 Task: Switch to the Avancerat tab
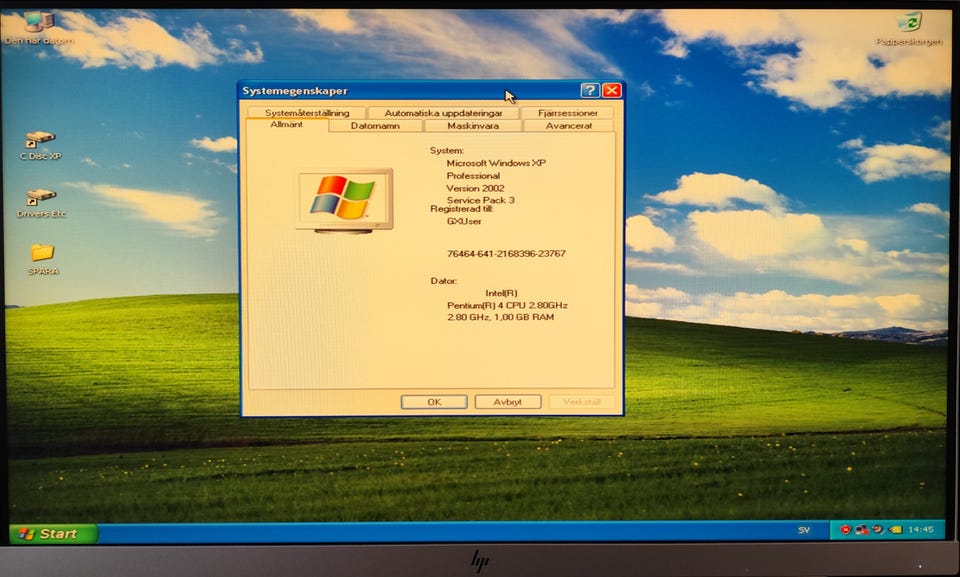click(569, 126)
